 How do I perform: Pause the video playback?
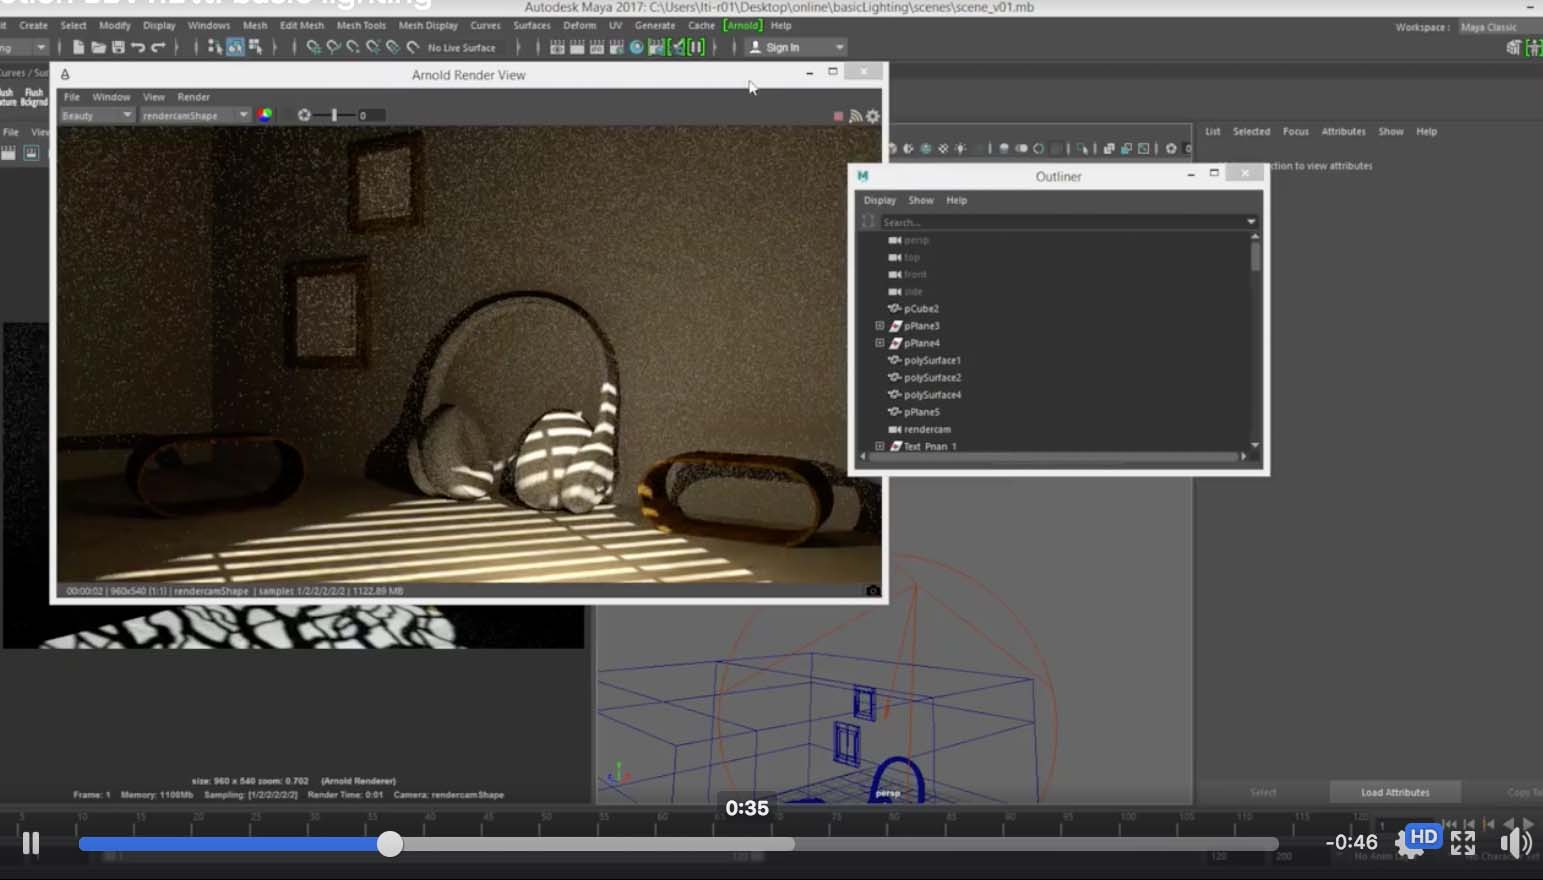(x=31, y=843)
